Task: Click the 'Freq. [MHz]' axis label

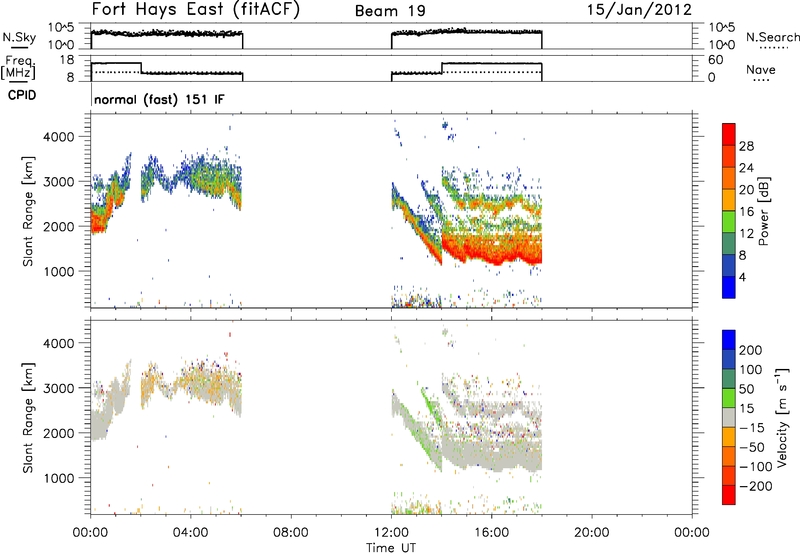Action: pyautogui.click(x=18, y=68)
